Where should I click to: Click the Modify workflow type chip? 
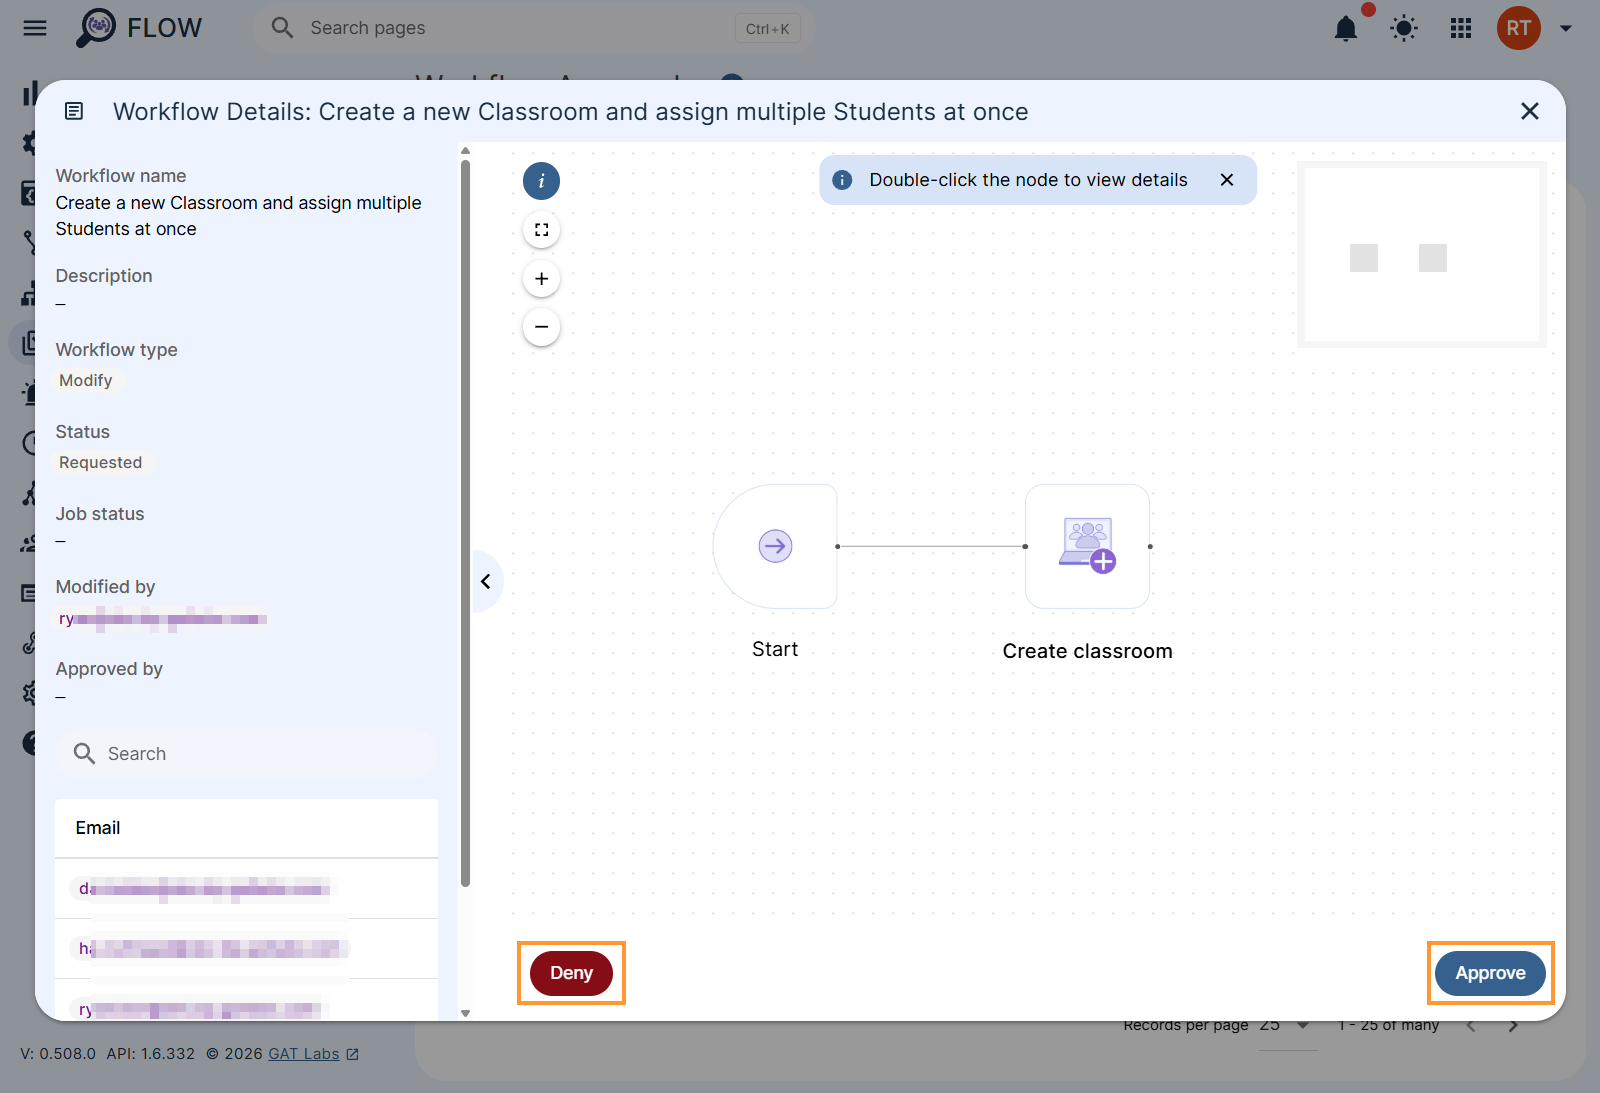(x=86, y=380)
